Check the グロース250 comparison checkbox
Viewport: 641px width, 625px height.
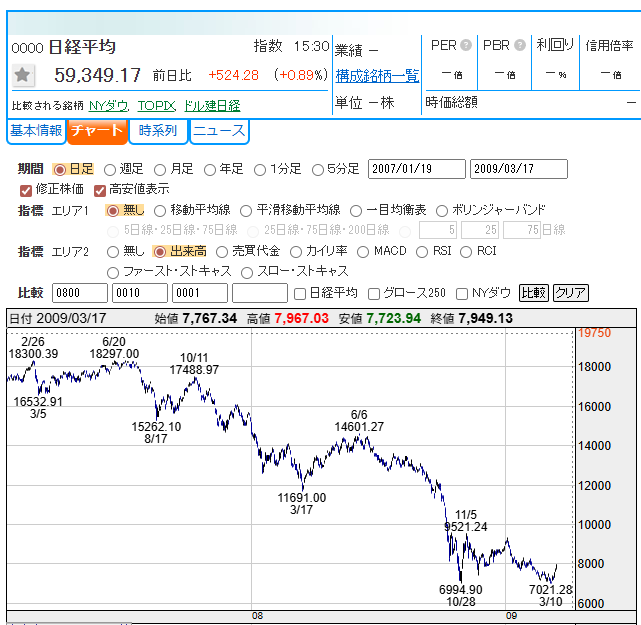tap(374, 294)
